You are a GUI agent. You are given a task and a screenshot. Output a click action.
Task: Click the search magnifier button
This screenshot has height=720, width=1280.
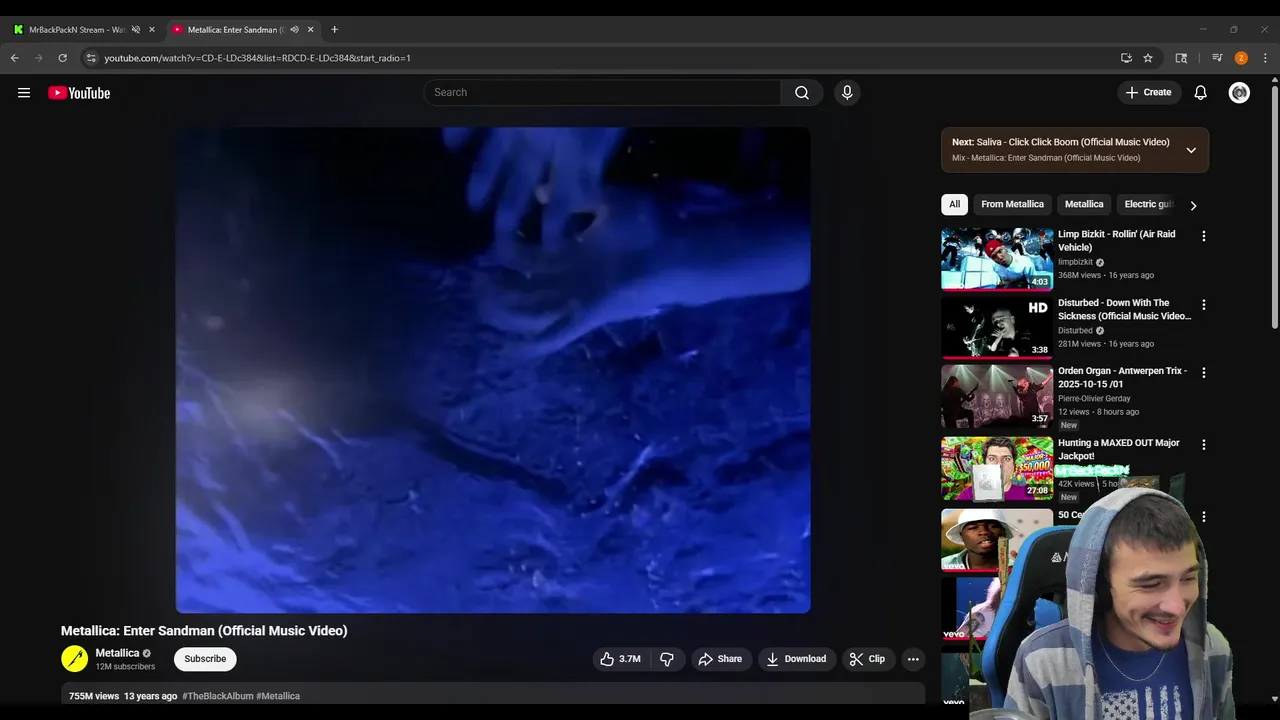(x=802, y=92)
